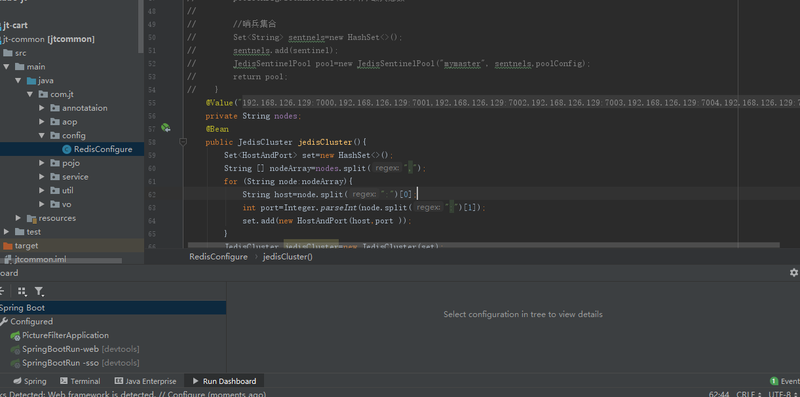800x397 pixels.
Task: Open the Java Enterprise tool window tab
Action: (x=145, y=381)
